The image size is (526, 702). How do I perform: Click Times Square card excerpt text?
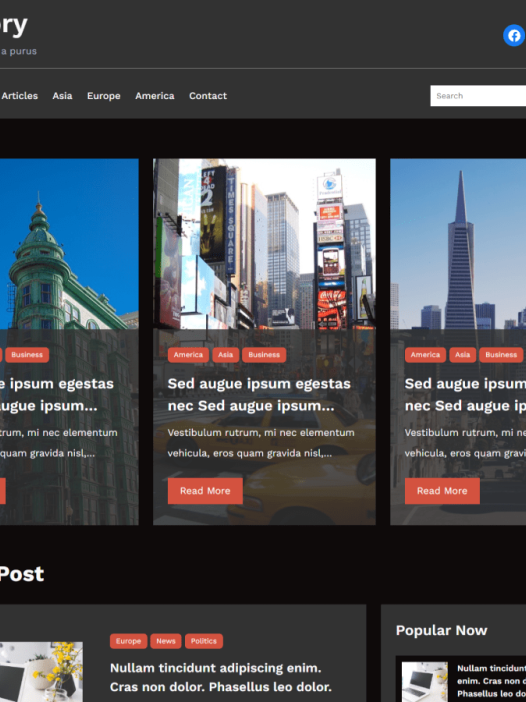(x=261, y=443)
